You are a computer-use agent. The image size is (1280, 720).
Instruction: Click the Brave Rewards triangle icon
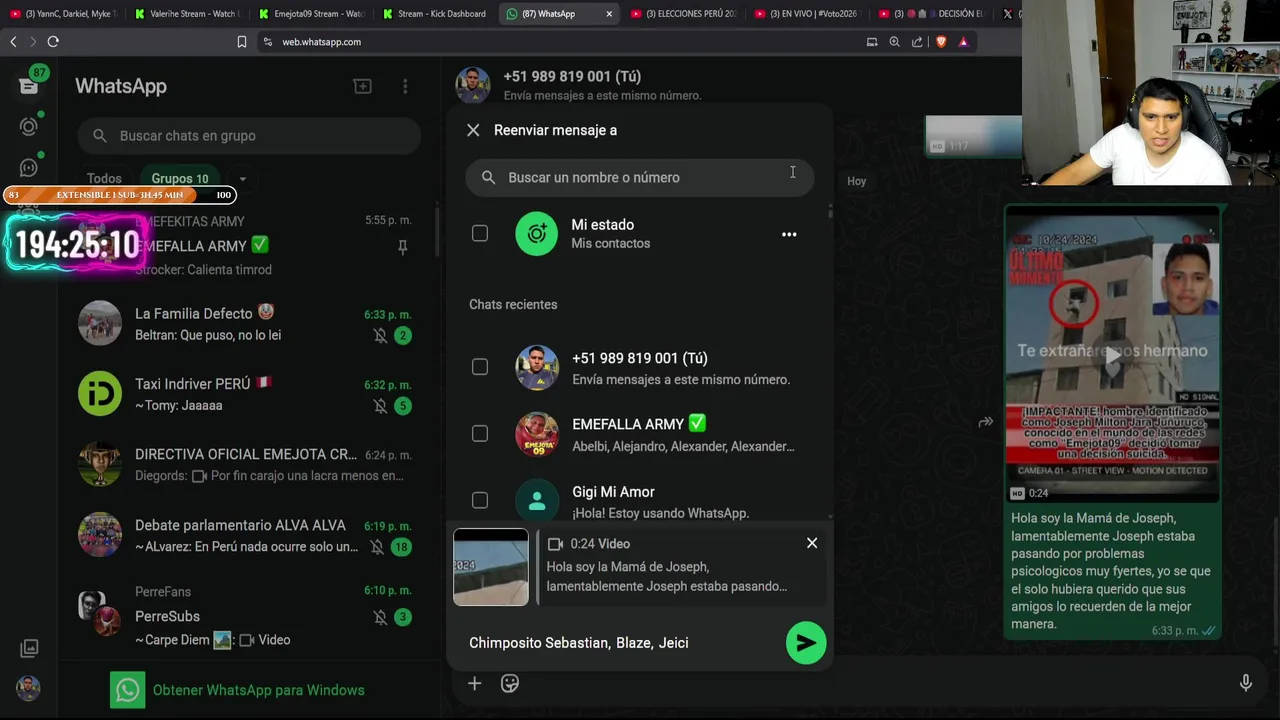(x=963, y=42)
